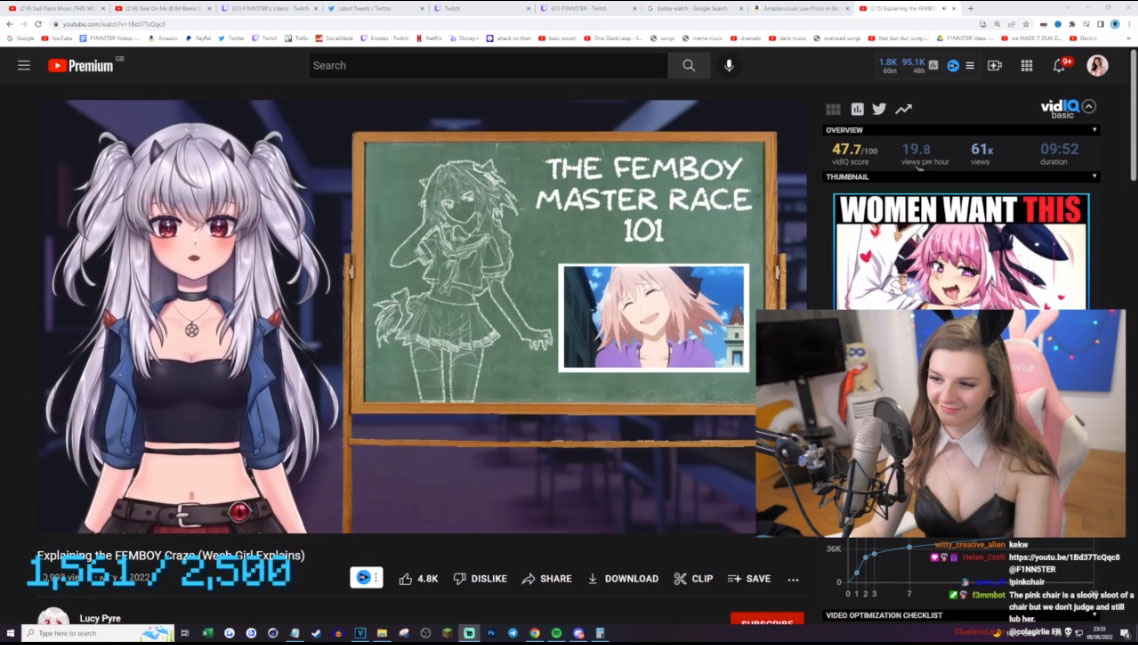
Task: Bookmark this page with the star icon
Action: pos(1026,24)
